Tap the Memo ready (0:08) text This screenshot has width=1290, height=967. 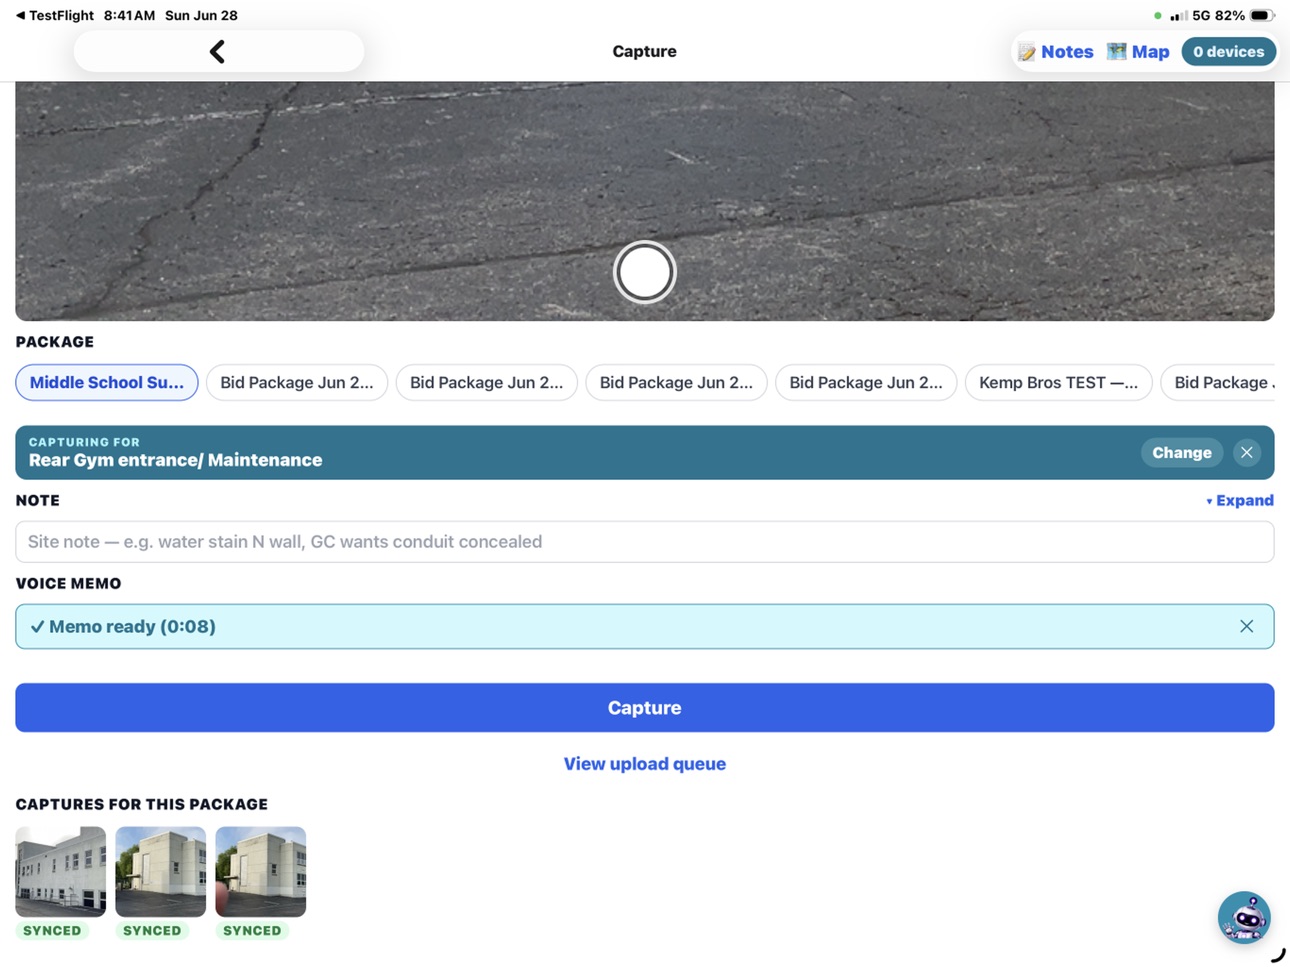(132, 626)
